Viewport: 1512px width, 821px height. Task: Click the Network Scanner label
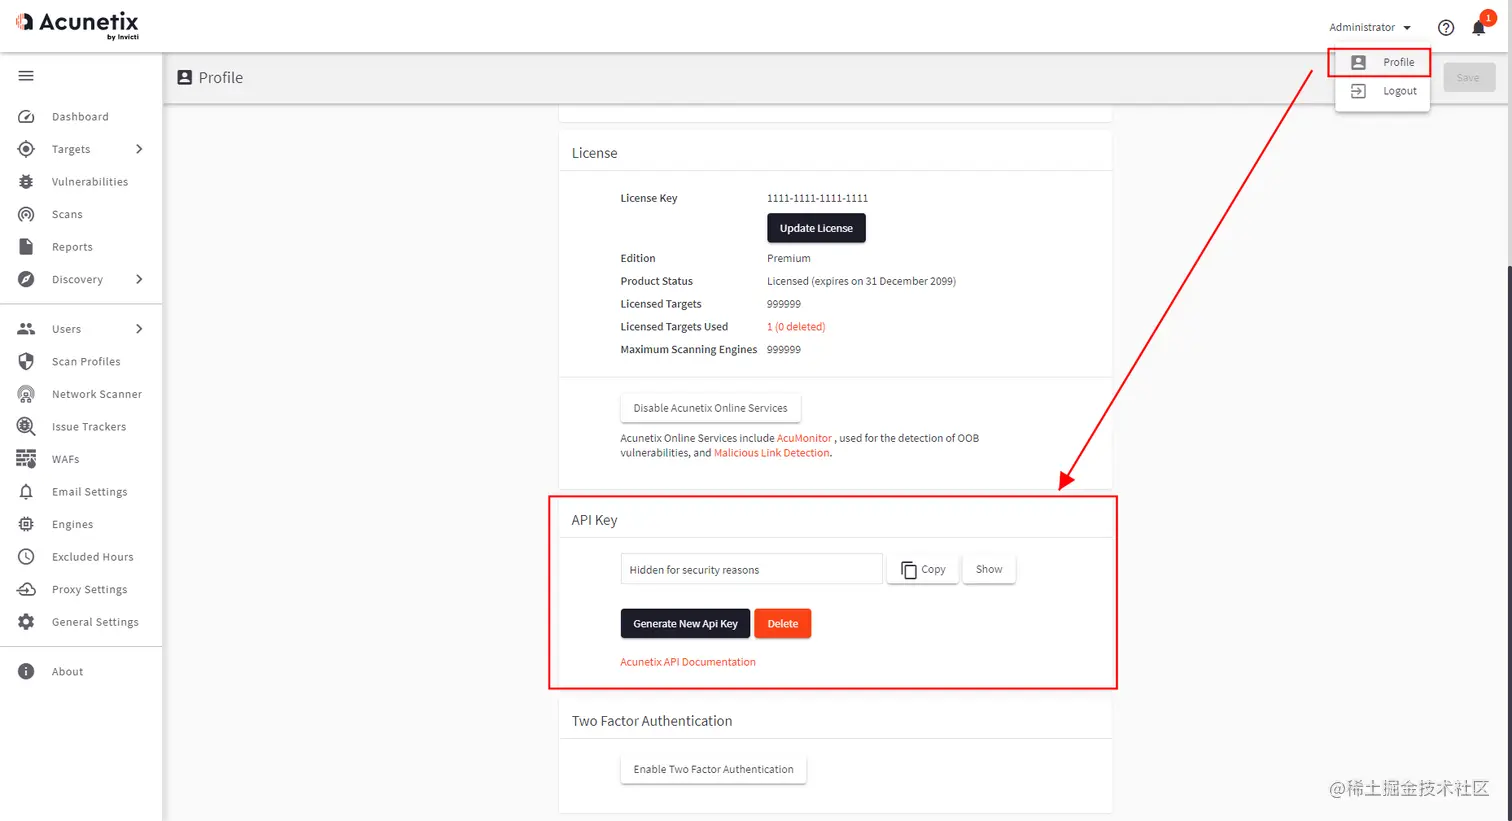click(x=97, y=394)
